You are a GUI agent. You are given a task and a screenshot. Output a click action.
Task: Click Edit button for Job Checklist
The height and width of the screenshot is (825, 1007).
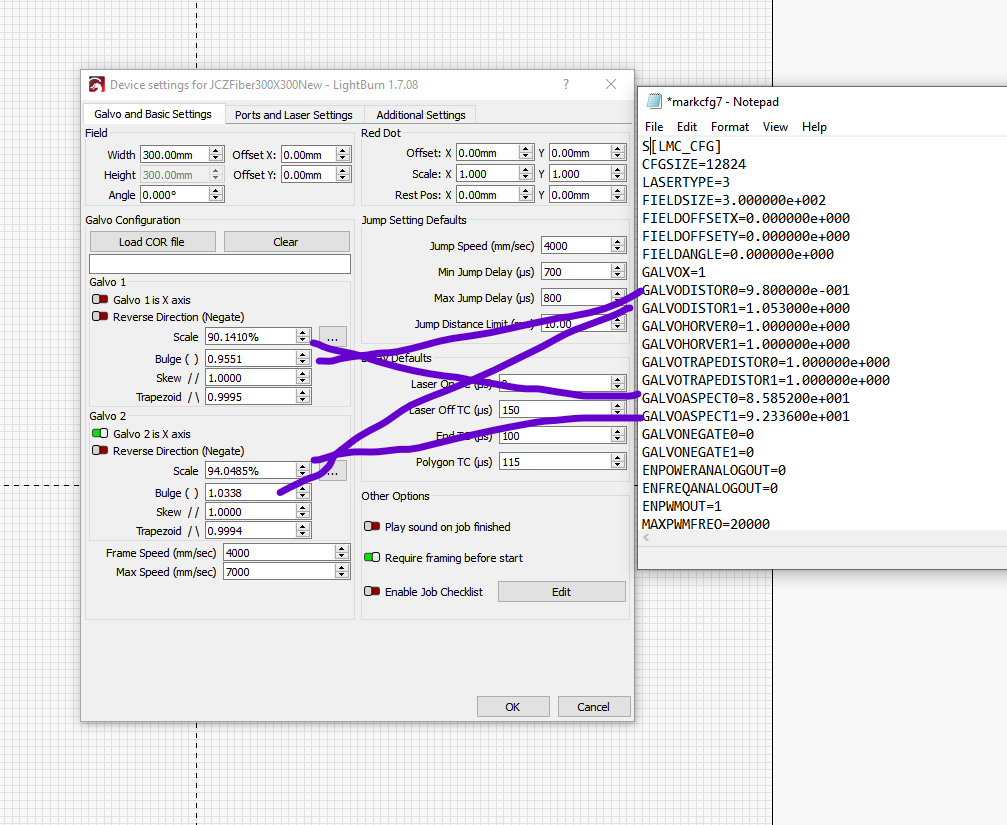pos(561,592)
